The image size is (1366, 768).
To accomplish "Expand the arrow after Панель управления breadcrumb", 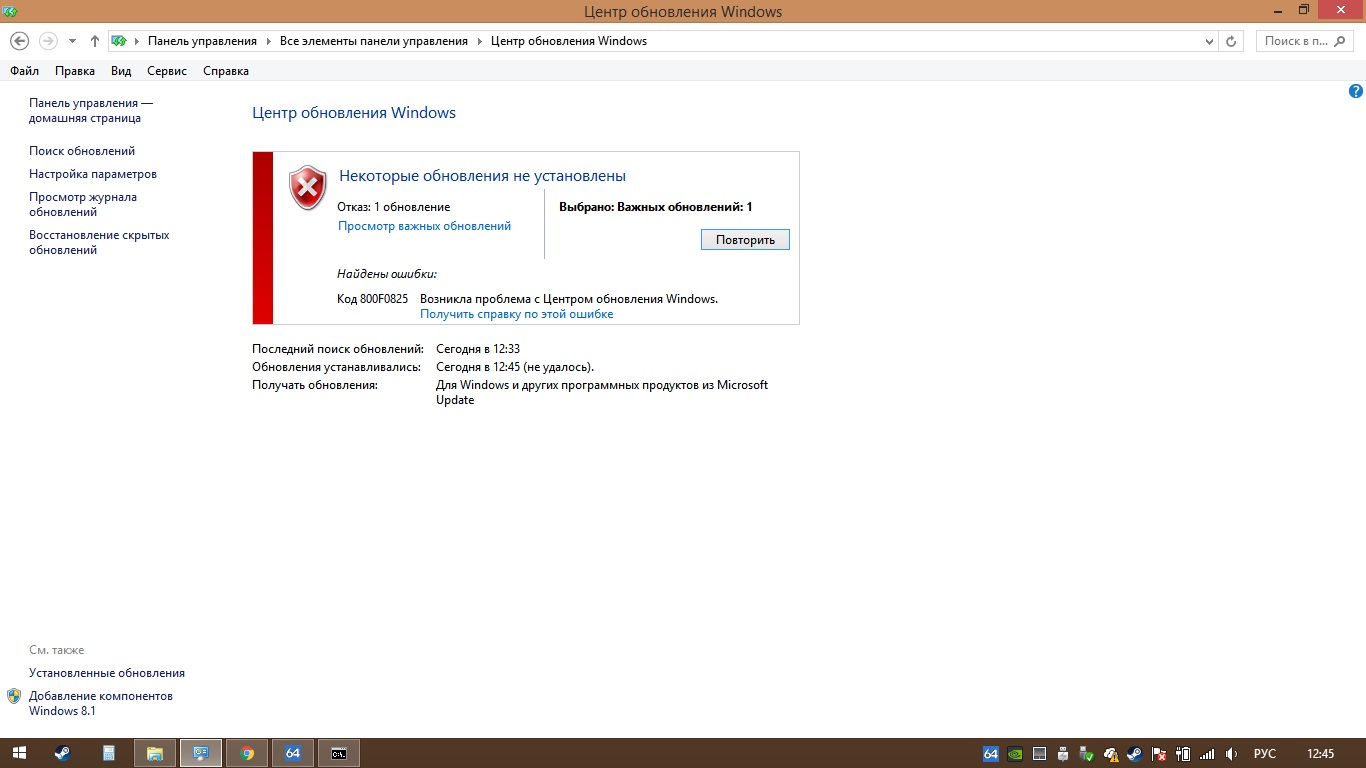I will (x=268, y=41).
